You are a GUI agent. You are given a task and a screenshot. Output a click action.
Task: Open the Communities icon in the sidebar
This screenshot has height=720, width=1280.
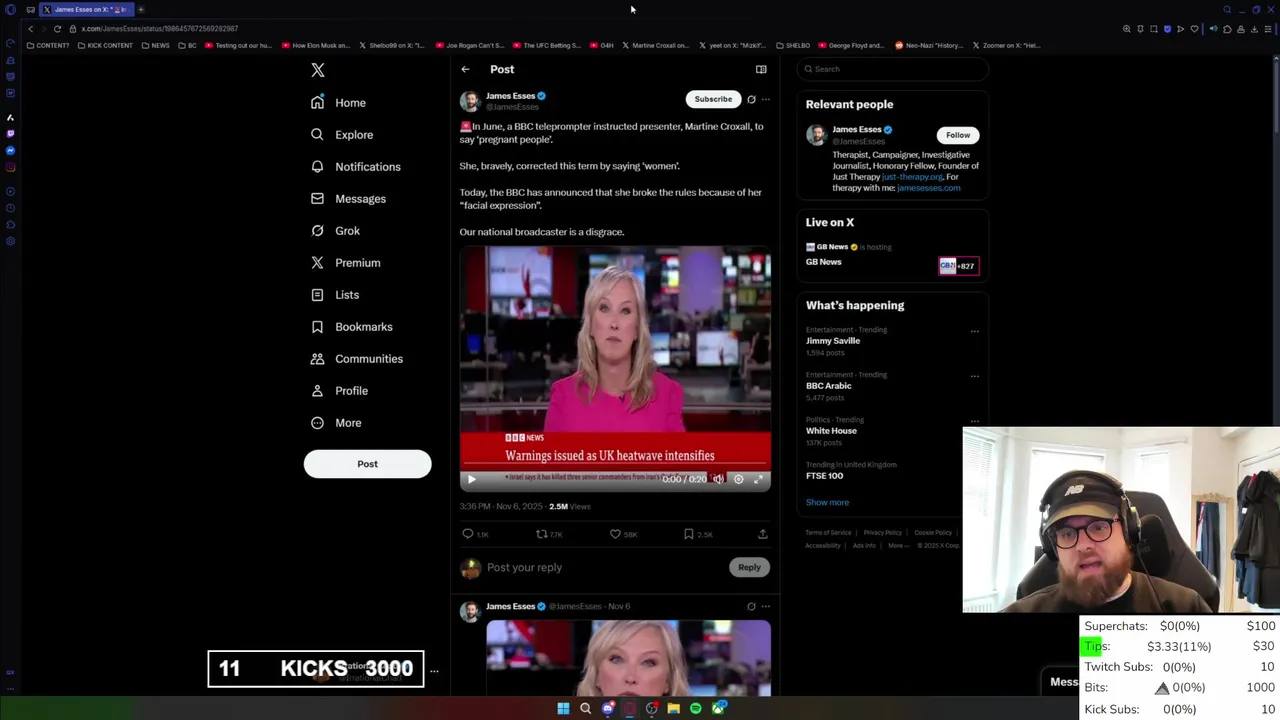317,359
